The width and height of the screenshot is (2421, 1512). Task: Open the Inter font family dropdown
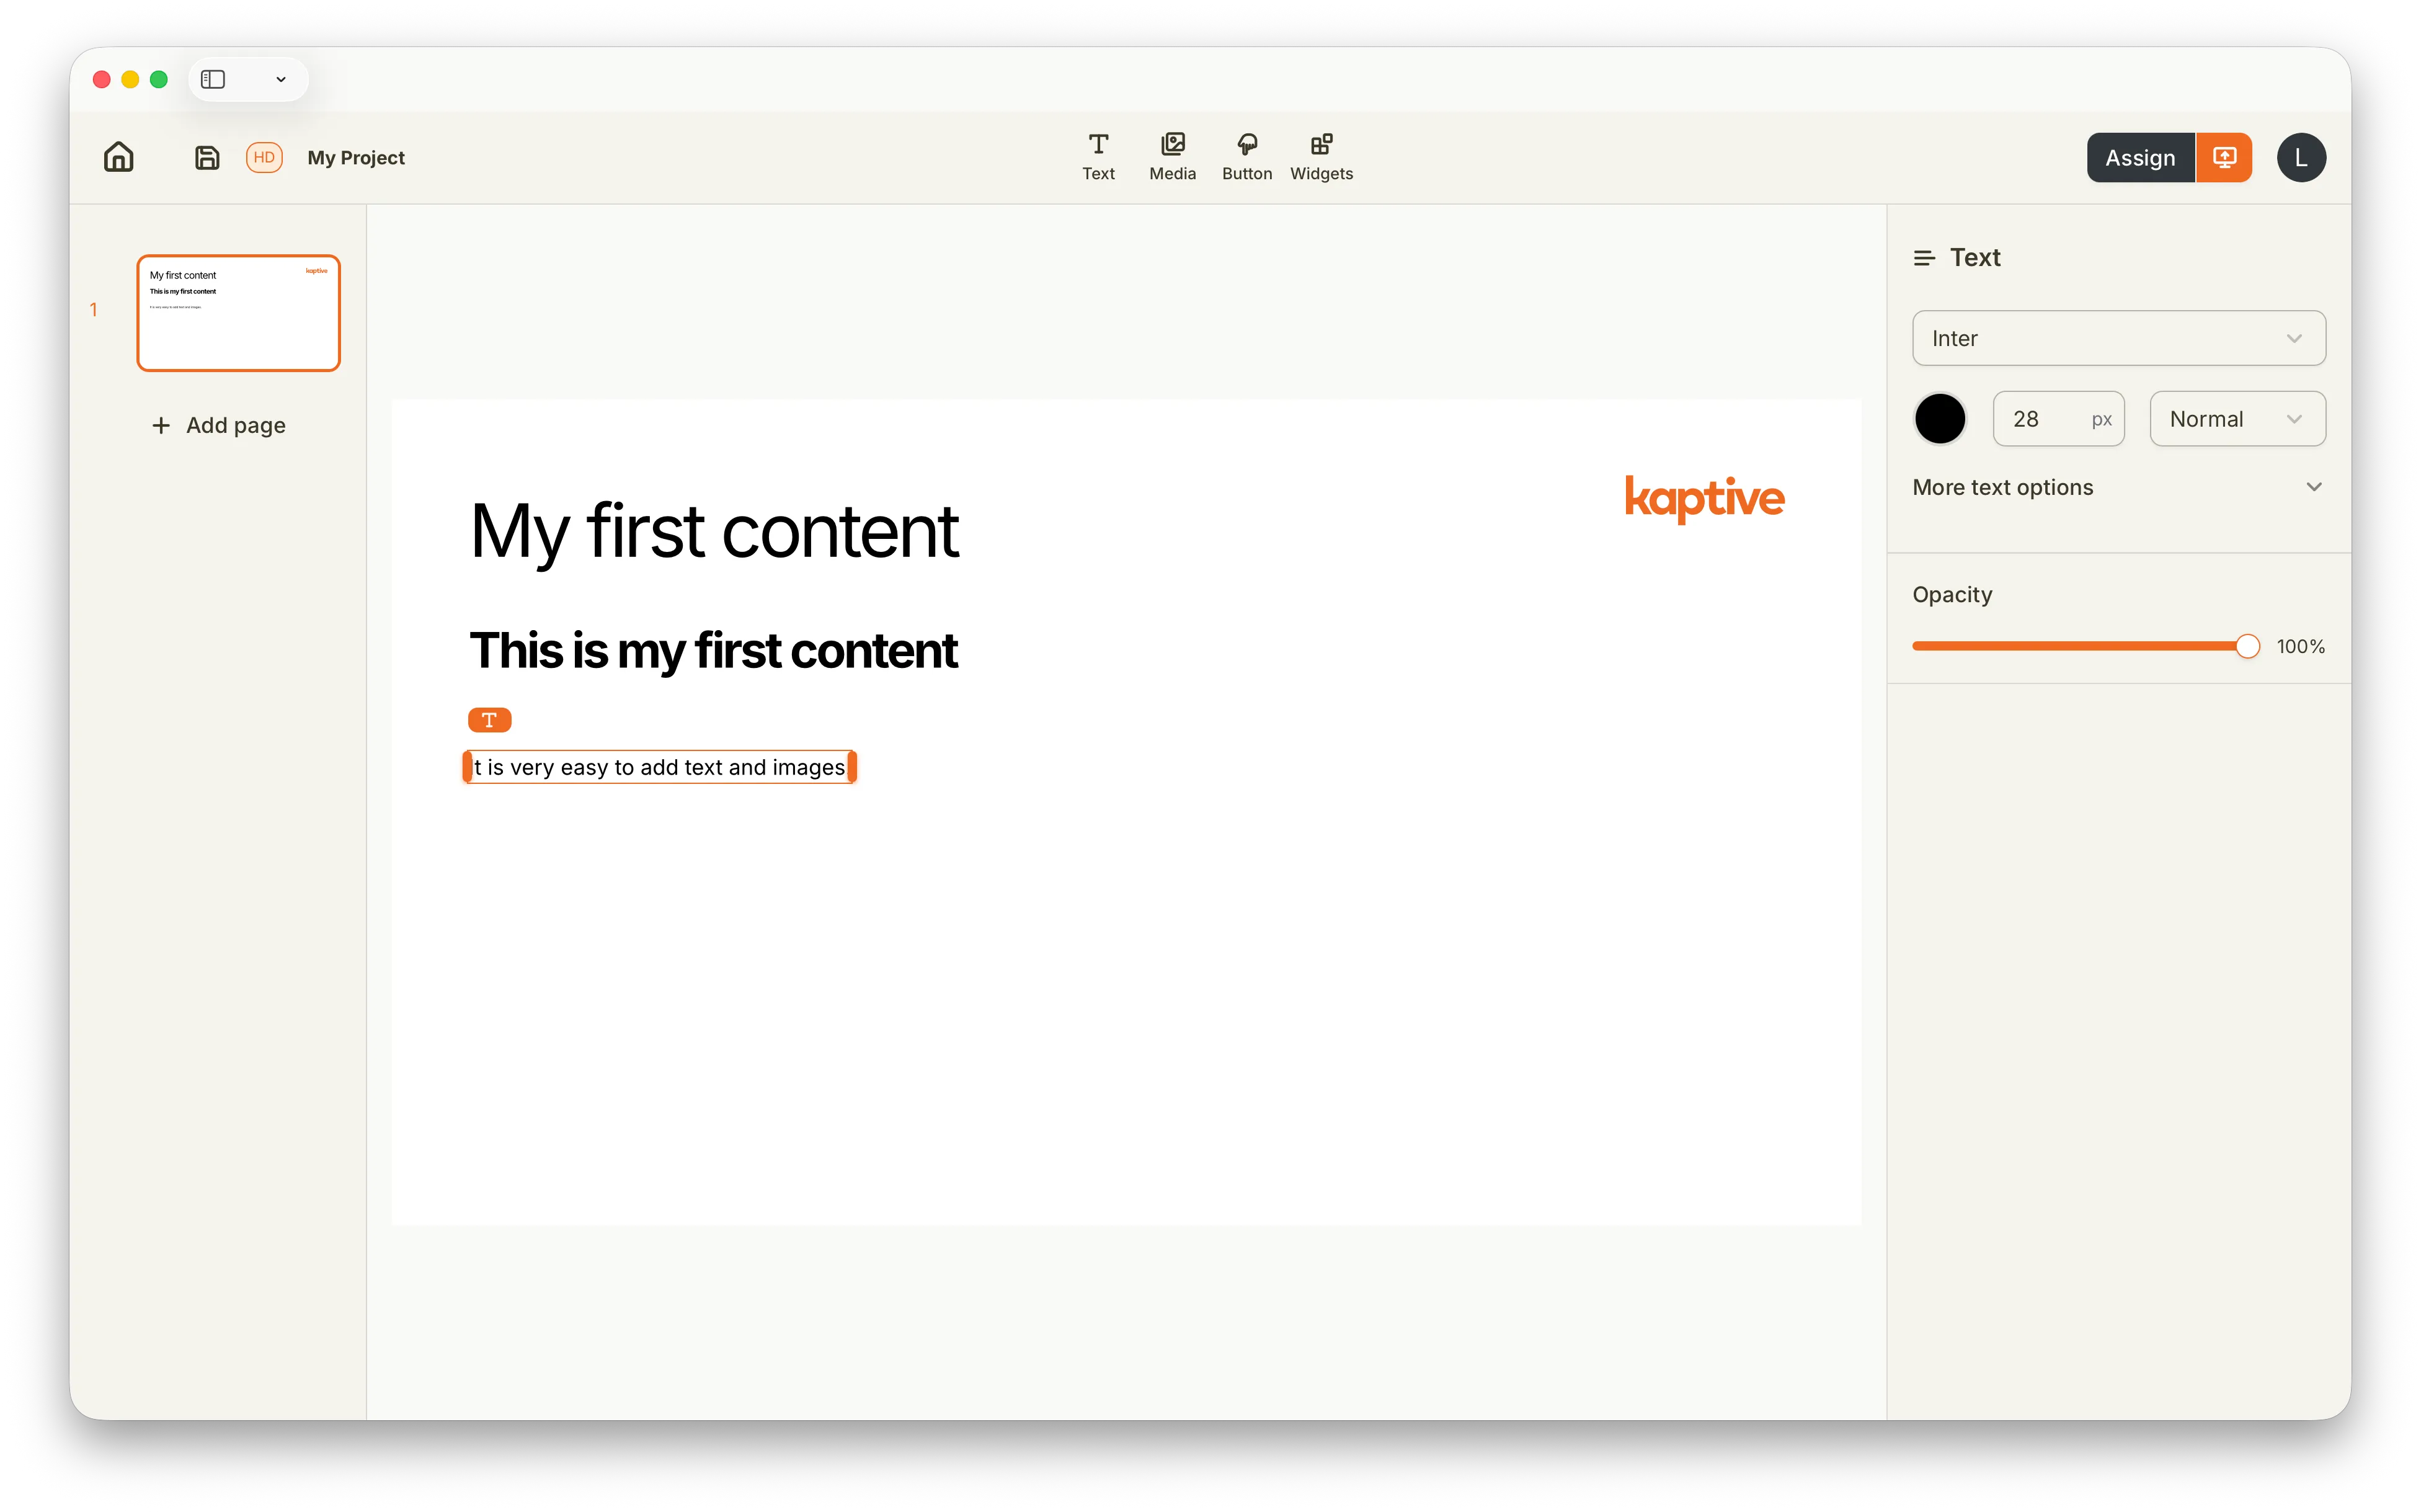pyautogui.click(x=2118, y=338)
